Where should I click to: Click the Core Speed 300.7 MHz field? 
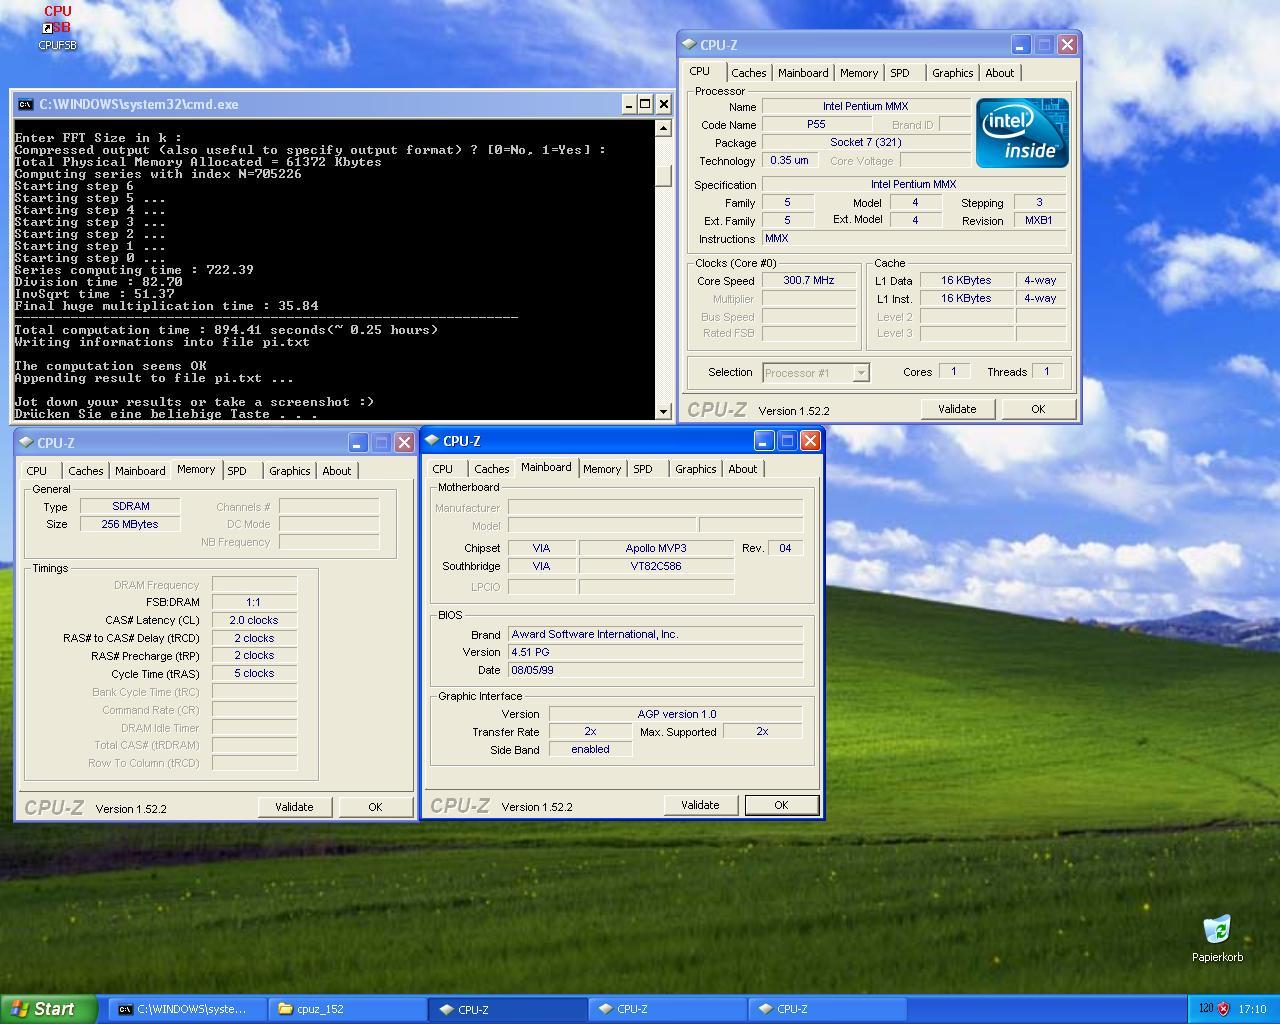(809, 281)
